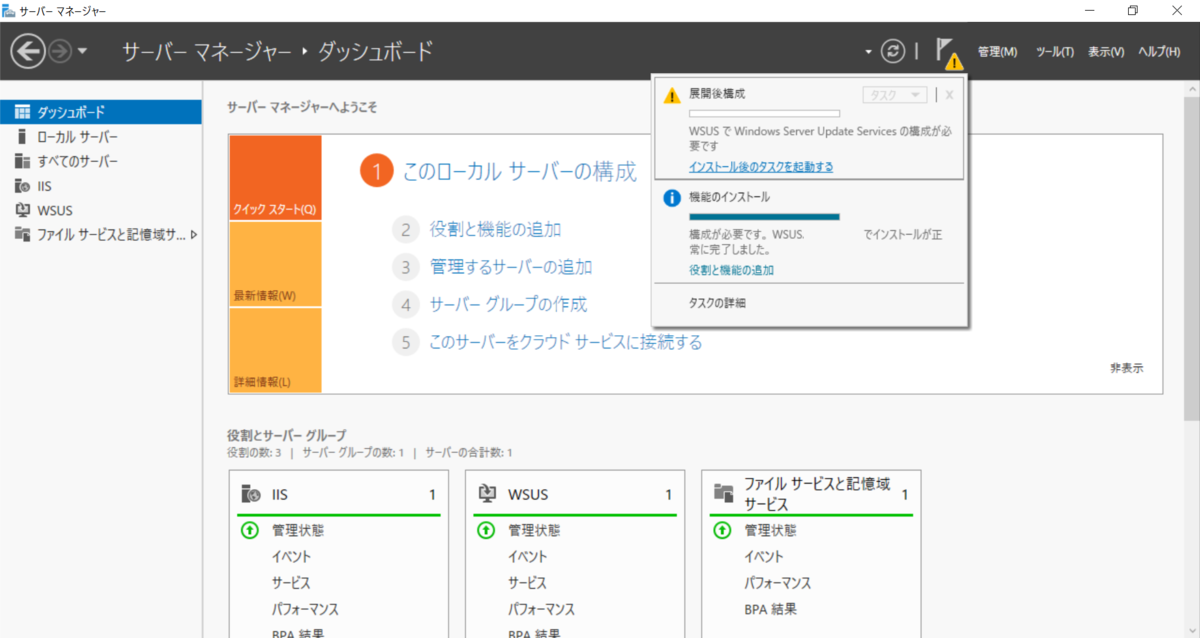Click 展開後構成 empty progress bar

pyautogui.click(x=764, y=114)
